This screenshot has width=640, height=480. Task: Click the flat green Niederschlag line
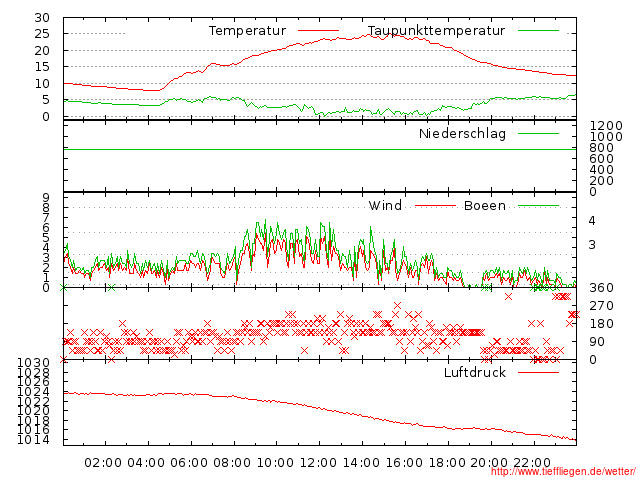[320, 150]
